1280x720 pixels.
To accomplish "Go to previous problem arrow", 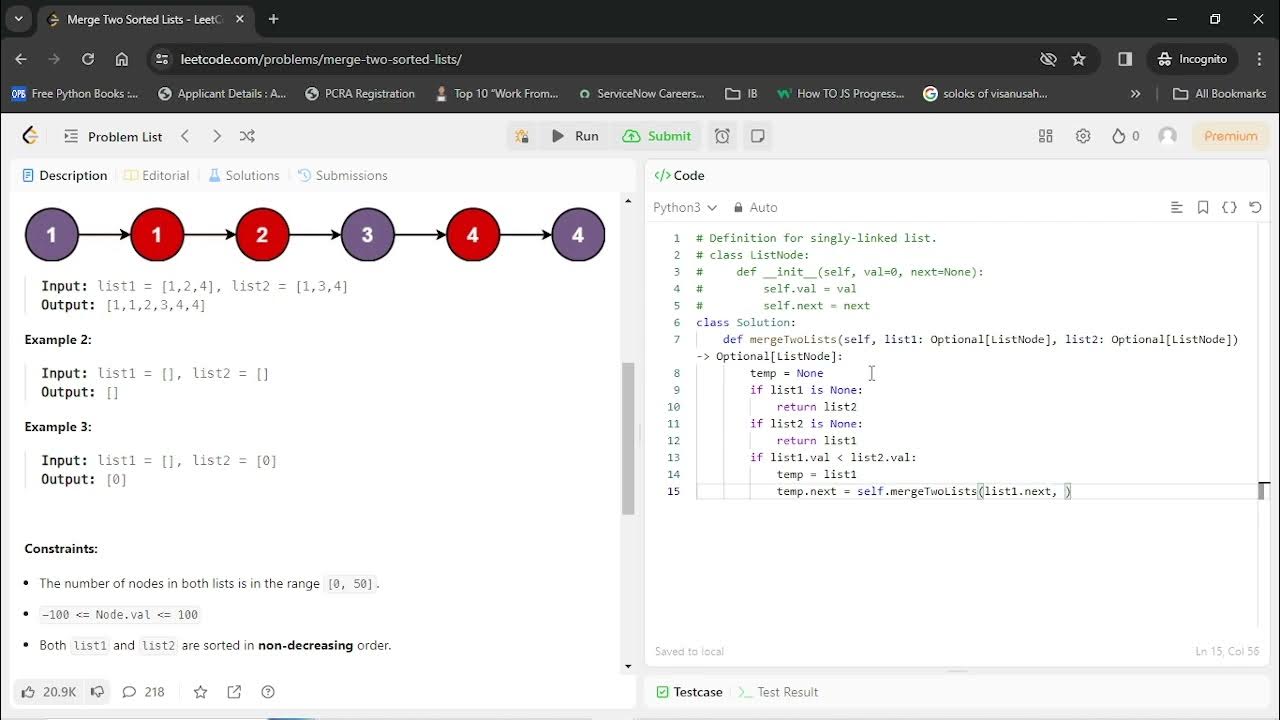I will pyautogui.click(x=185, y=136).
